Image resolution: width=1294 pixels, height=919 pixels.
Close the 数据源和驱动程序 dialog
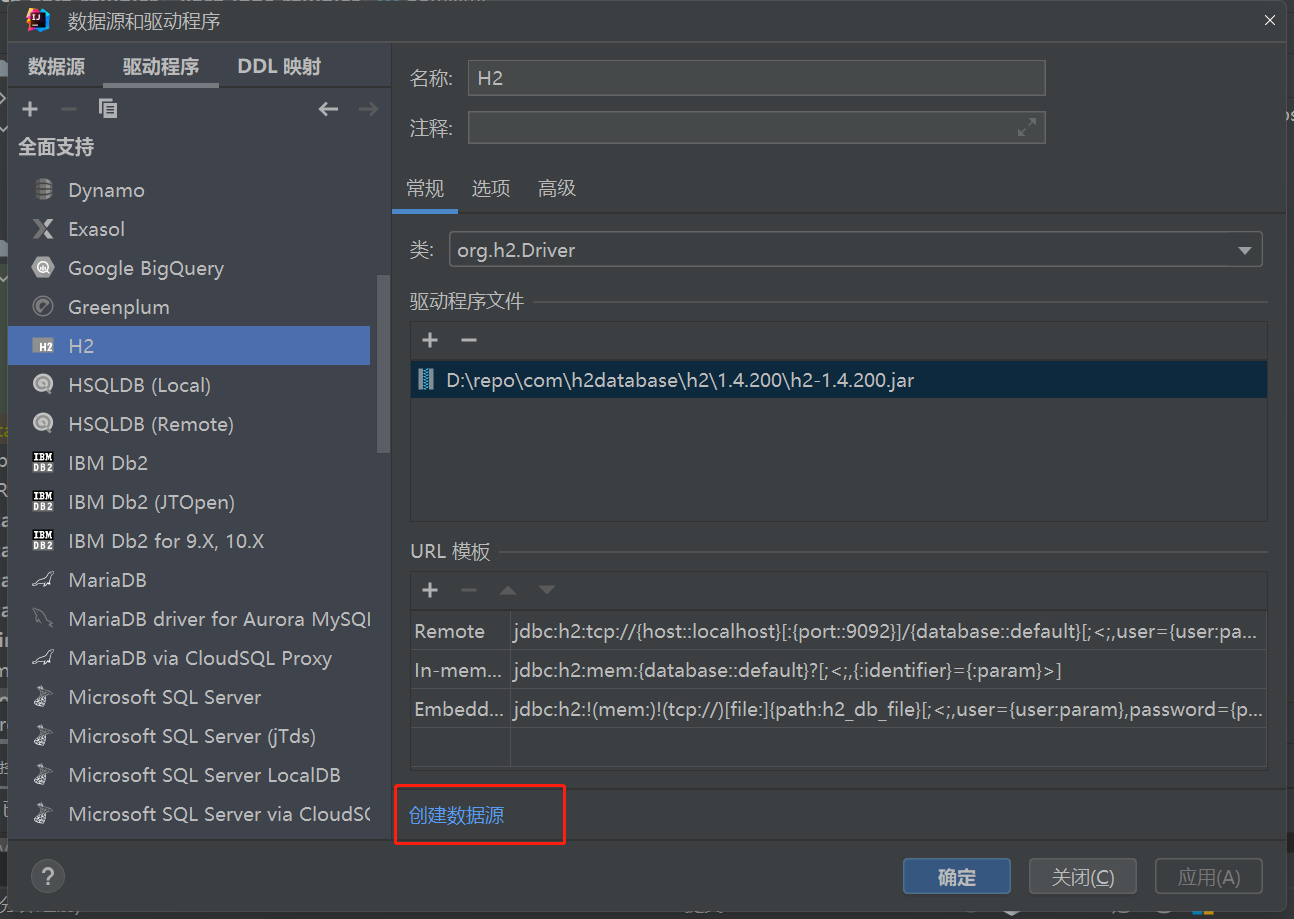coord(1270,20)
